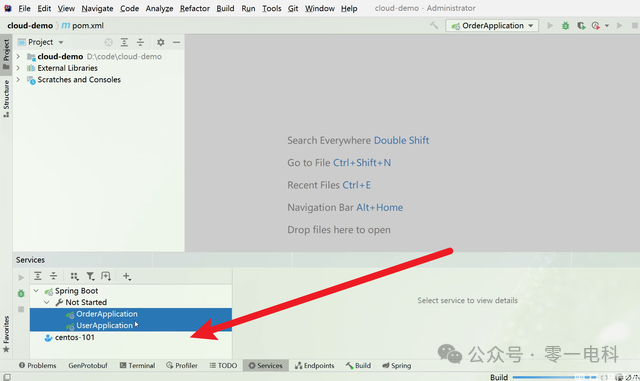
Task: Open the Analyze menu
Action: click(x=159, y=8)
